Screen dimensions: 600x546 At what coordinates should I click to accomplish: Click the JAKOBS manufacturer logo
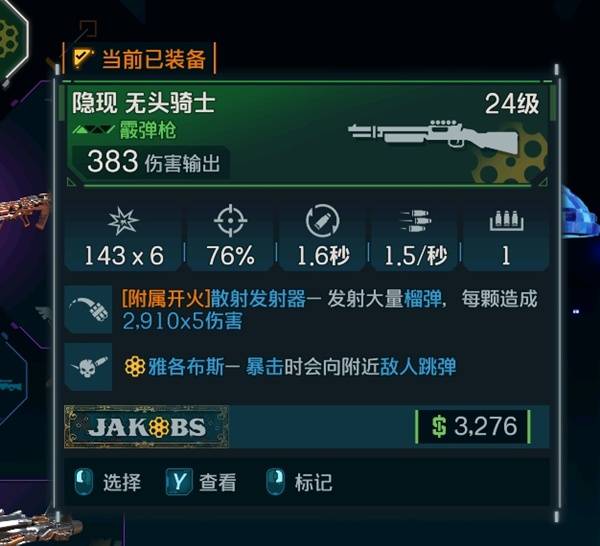[147, 427]
